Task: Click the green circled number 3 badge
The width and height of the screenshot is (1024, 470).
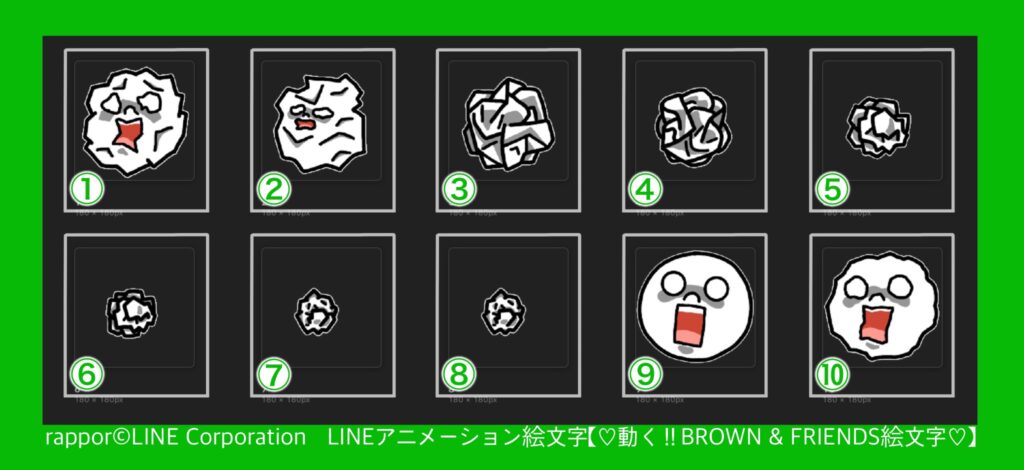Action: coord(459,190)
